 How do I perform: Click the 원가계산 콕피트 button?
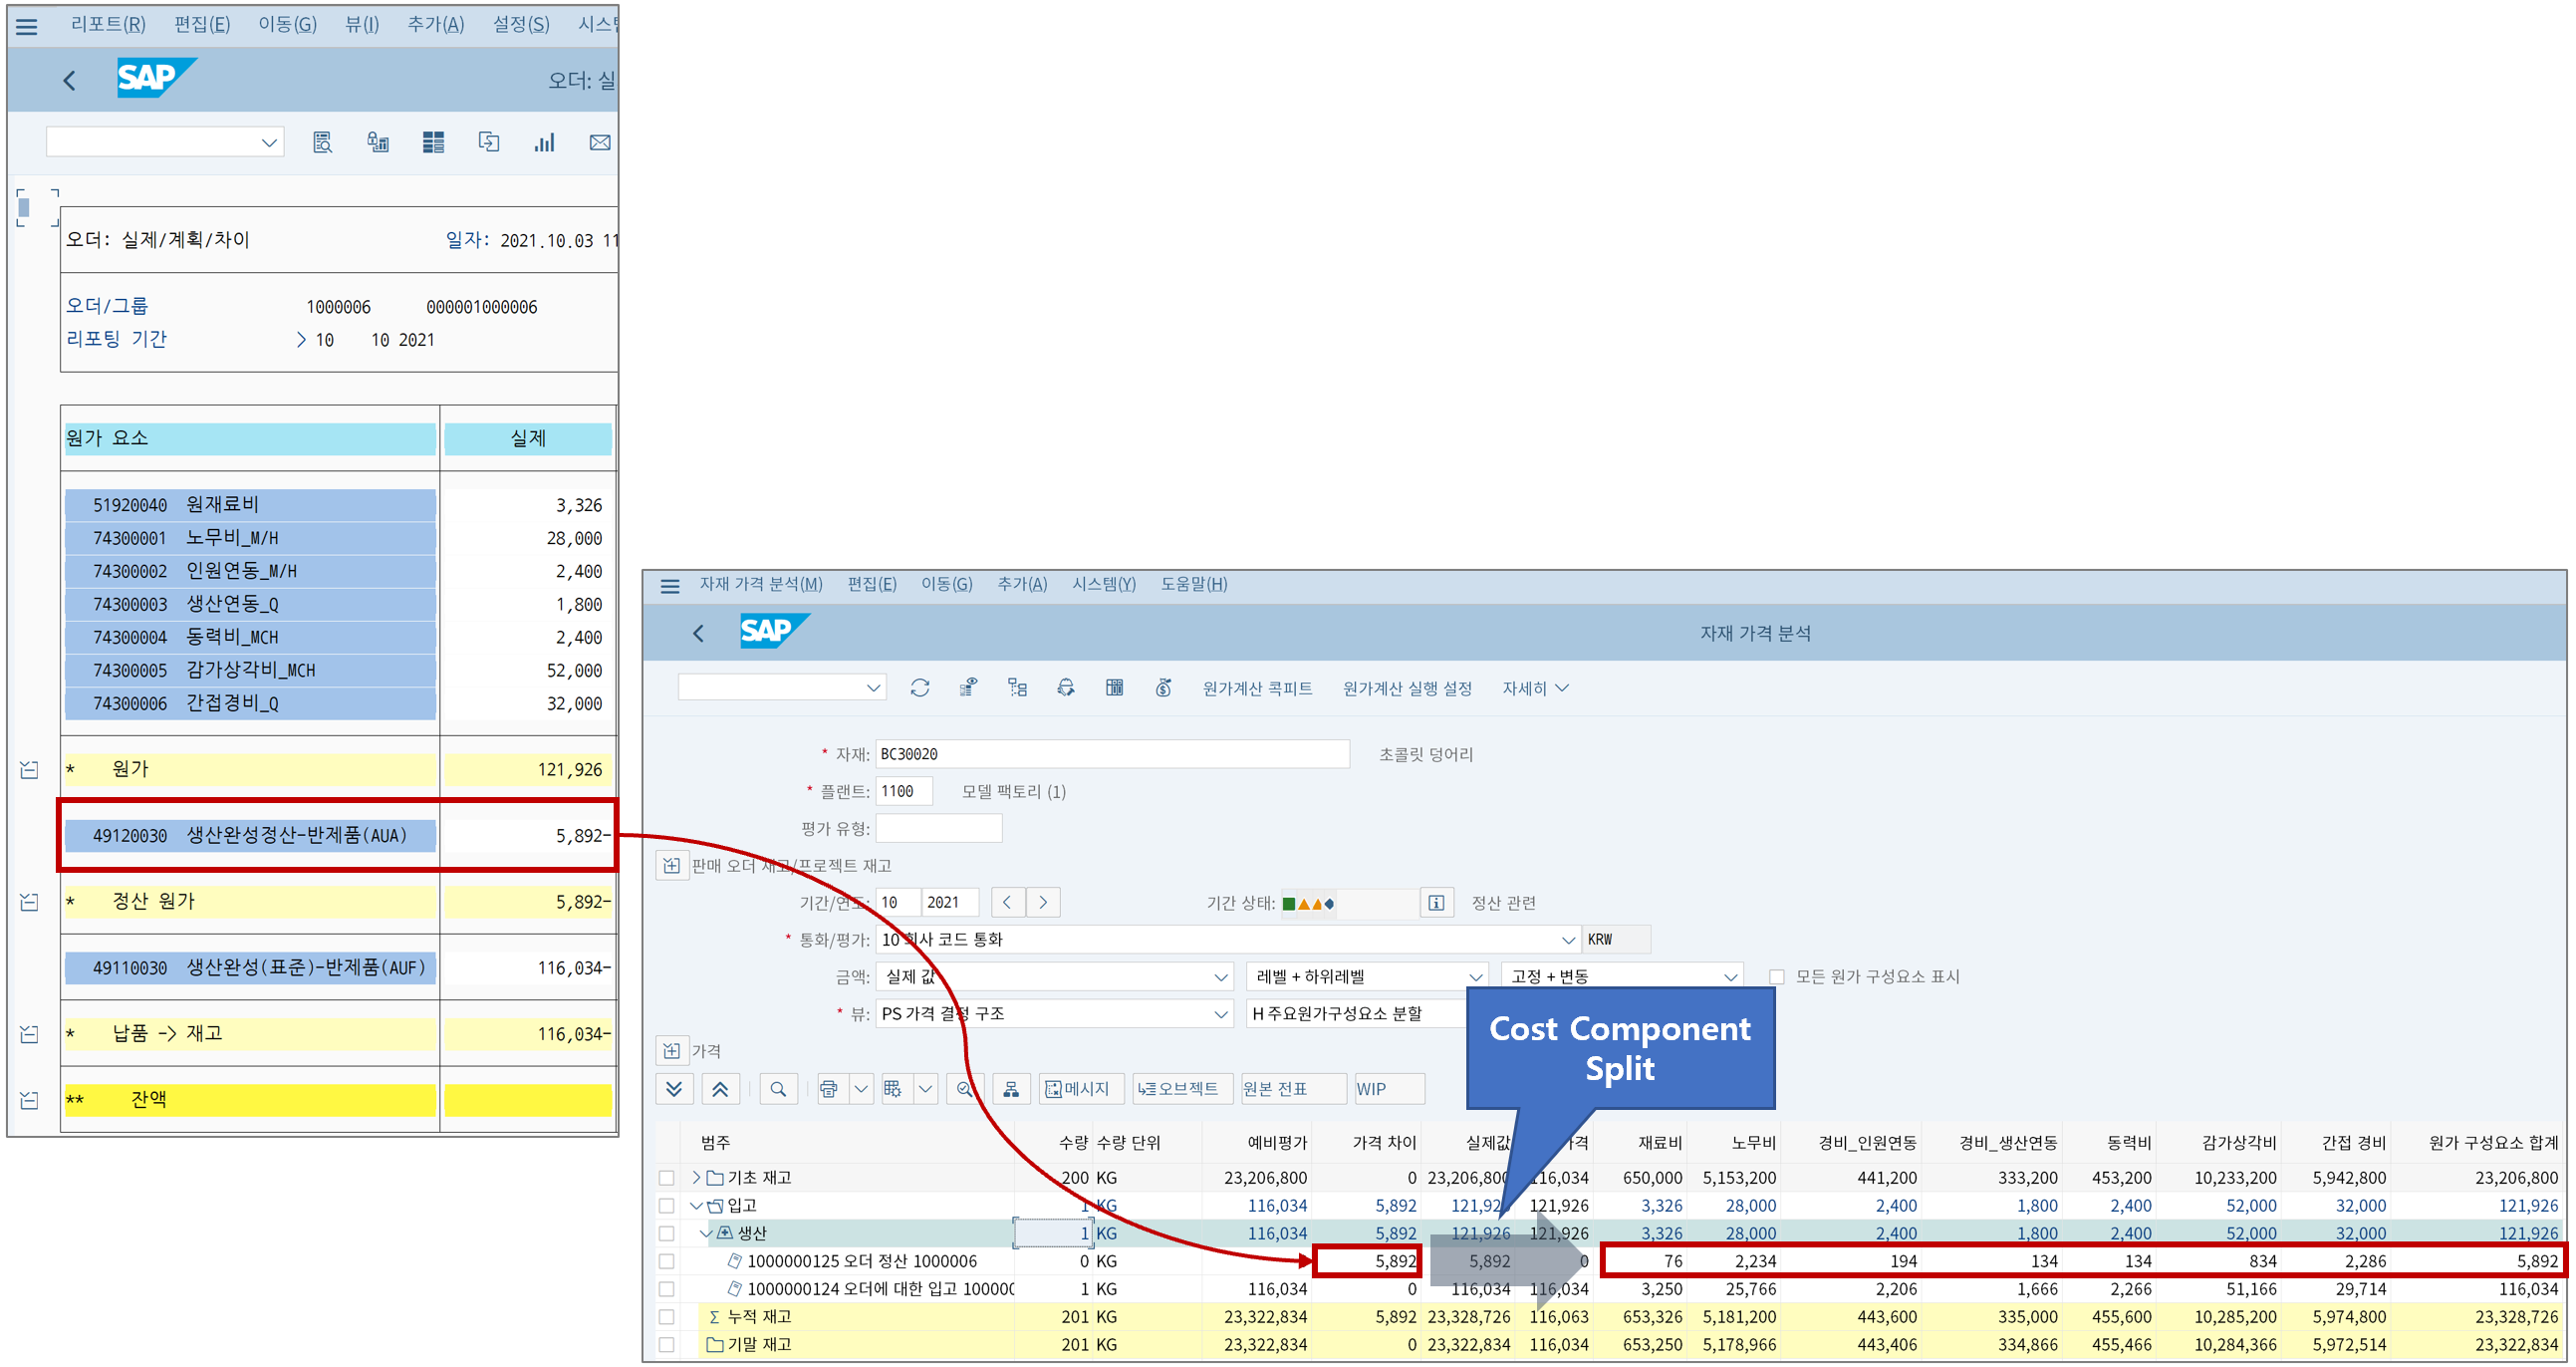[x=1256, y=688]
